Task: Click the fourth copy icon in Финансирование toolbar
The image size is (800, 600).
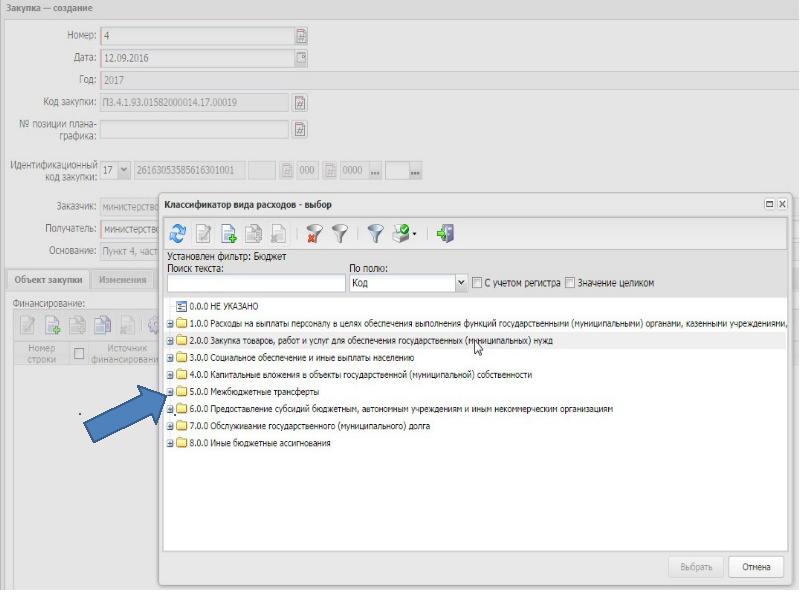Action: click(103, 325)
